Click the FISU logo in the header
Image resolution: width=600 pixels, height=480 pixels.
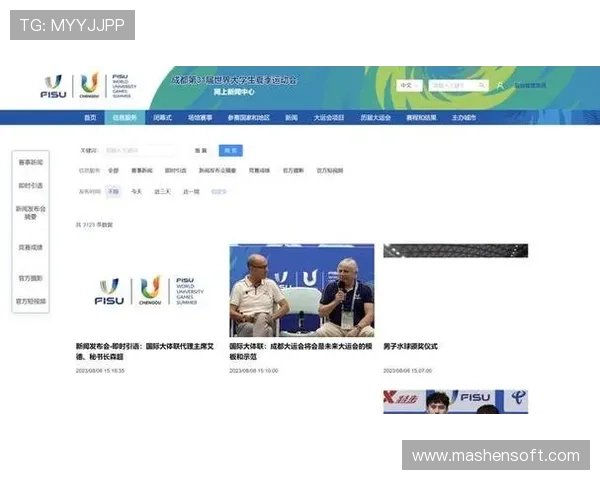point(54,87)
